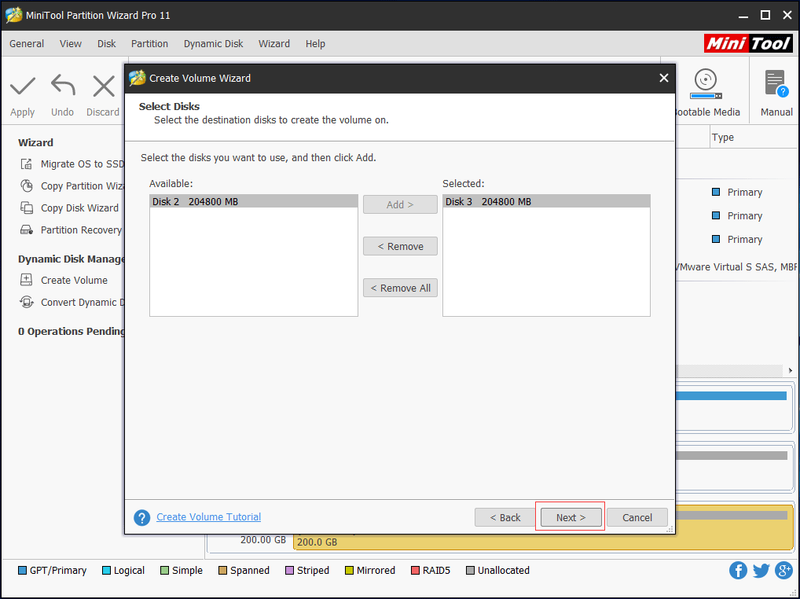
Task: Click the < Remove button
Action: (x=400, y=246)
